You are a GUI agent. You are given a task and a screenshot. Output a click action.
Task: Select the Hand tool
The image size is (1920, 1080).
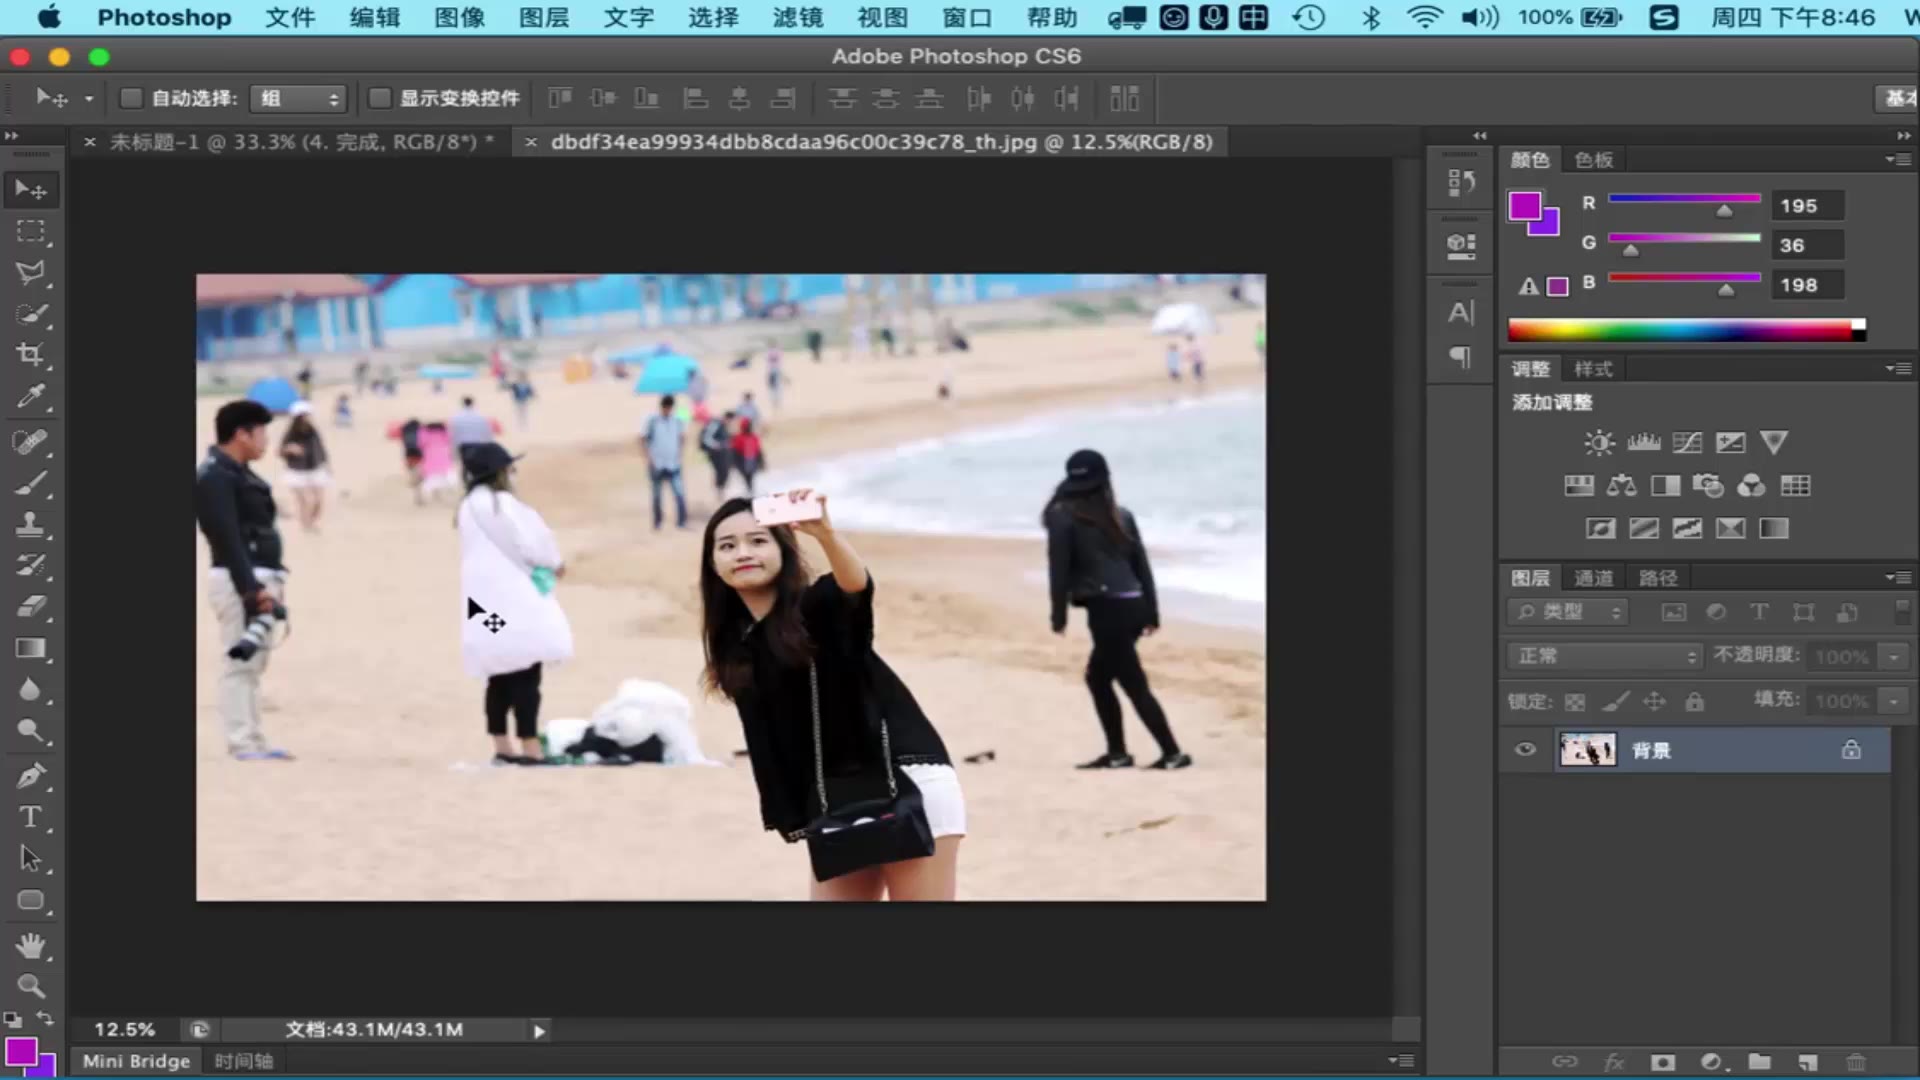pyautogui.click(x=30, y=945)
